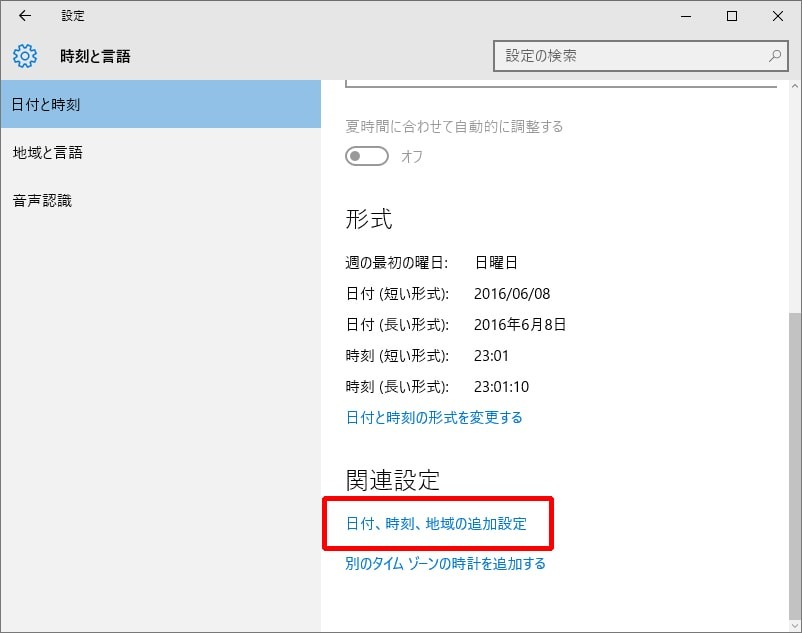Click the gear icon beside 時刻と言語
802x633 pixels.
pyautogui.click(x=24, y=57)
